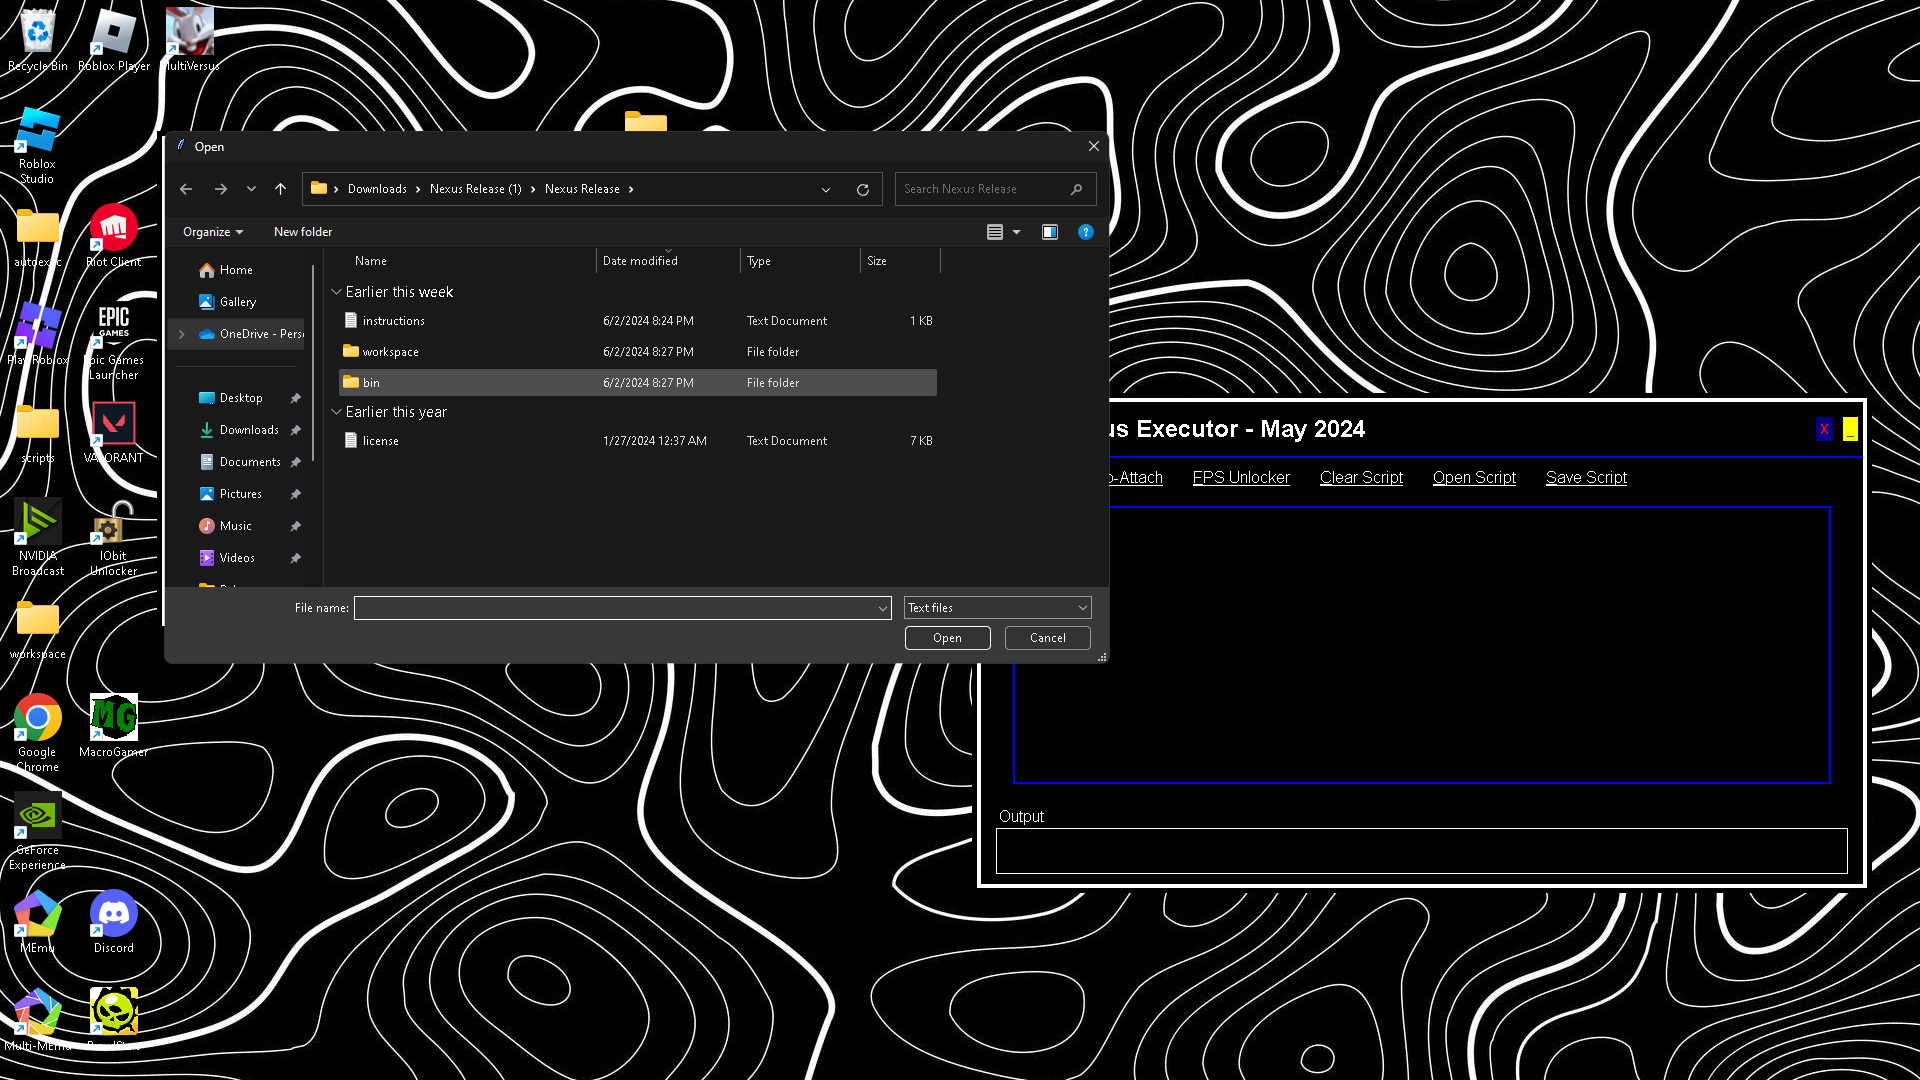Click FPS Unlocker in executor menu

pyautogui.click(x=1241, y=478)
